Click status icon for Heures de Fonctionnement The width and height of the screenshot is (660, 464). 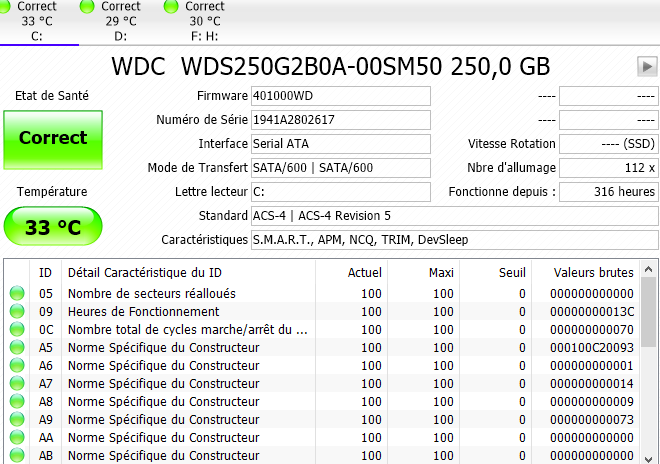[x=18, y=312]
